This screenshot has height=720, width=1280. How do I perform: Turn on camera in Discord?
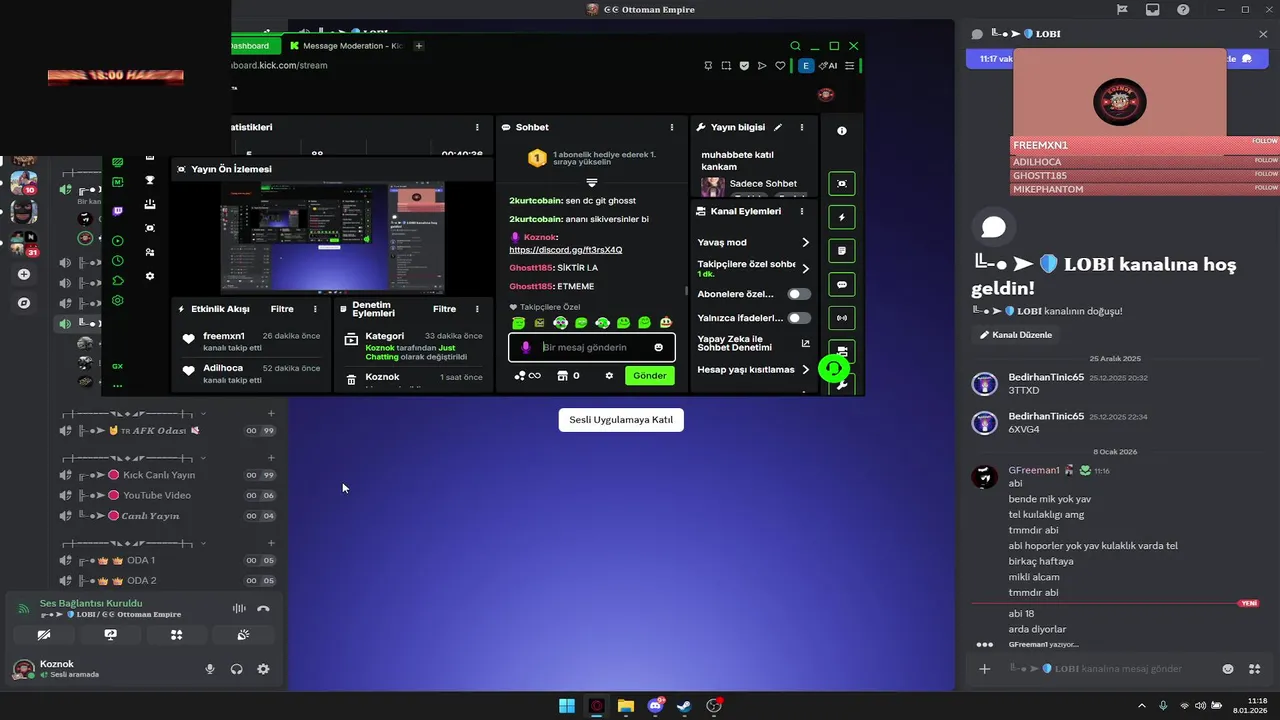pyautogui.click(x=44, y=635)
